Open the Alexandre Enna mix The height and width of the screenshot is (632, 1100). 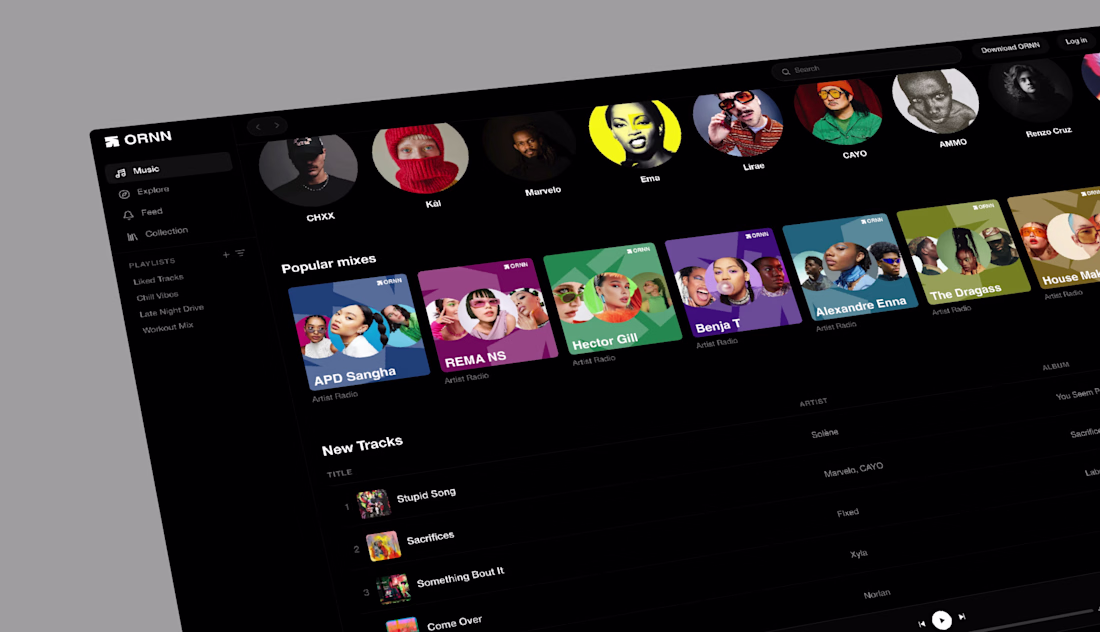coord(850,267)
